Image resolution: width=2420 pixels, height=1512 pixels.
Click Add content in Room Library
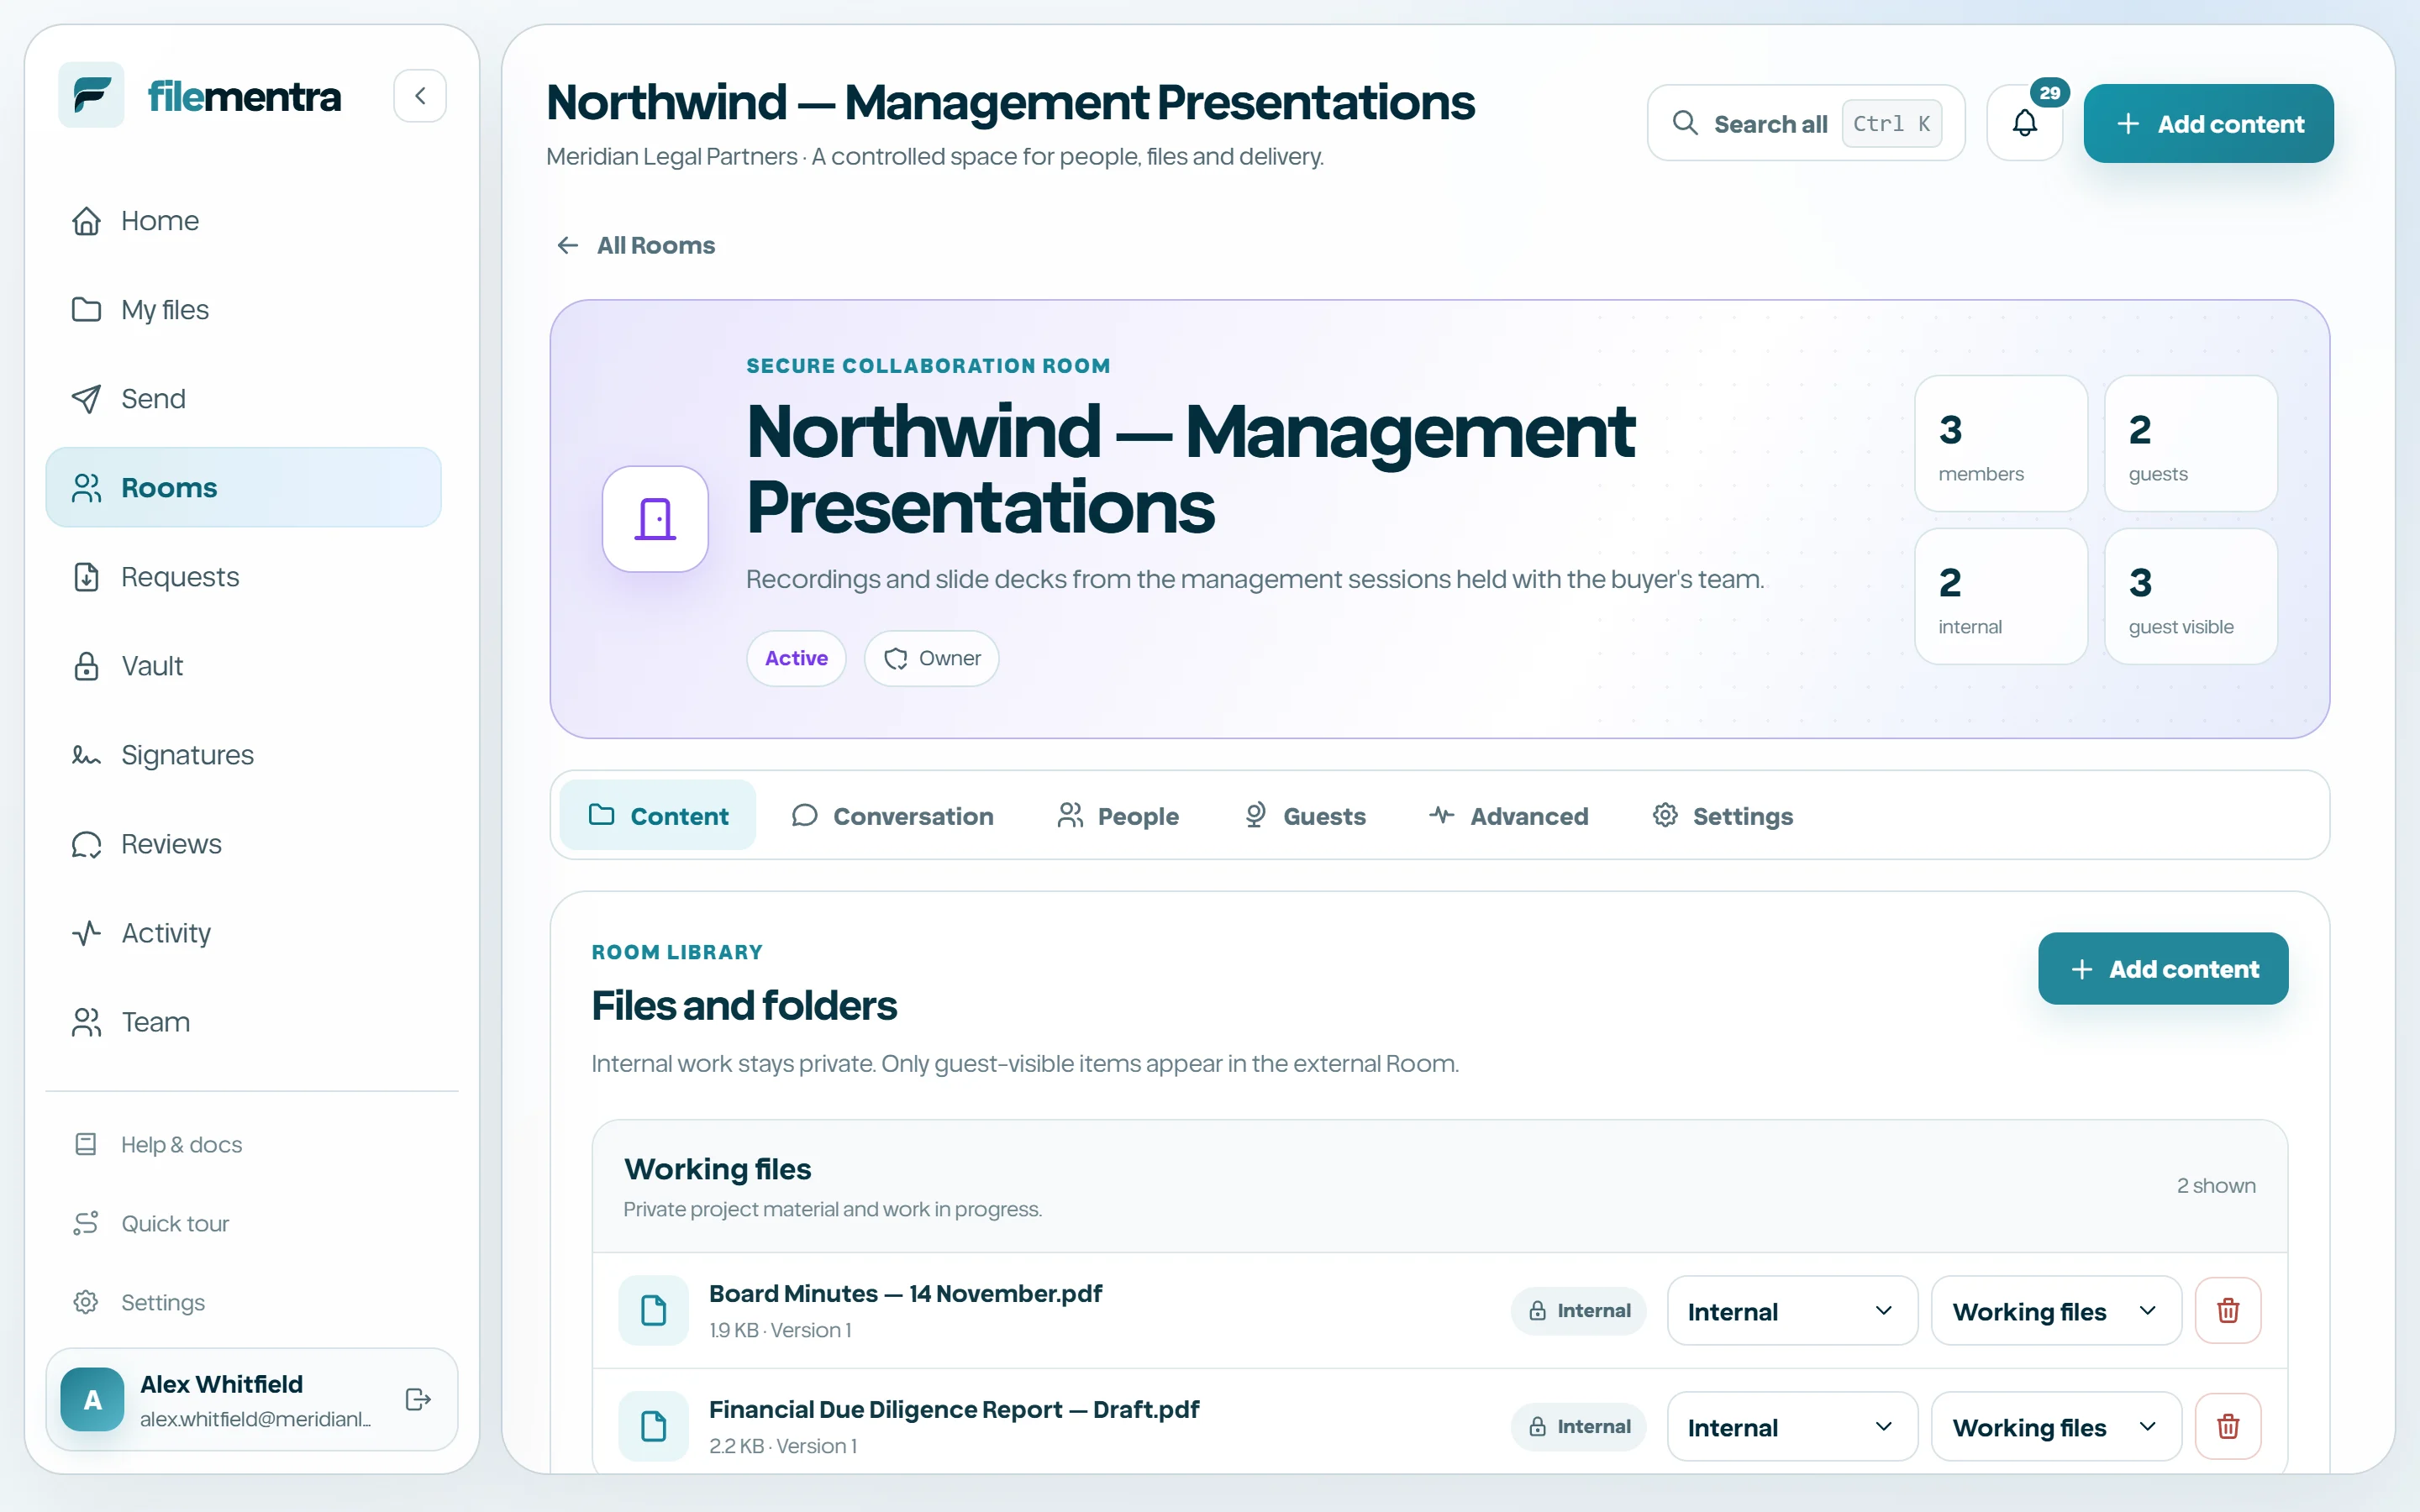(2163, 968)
